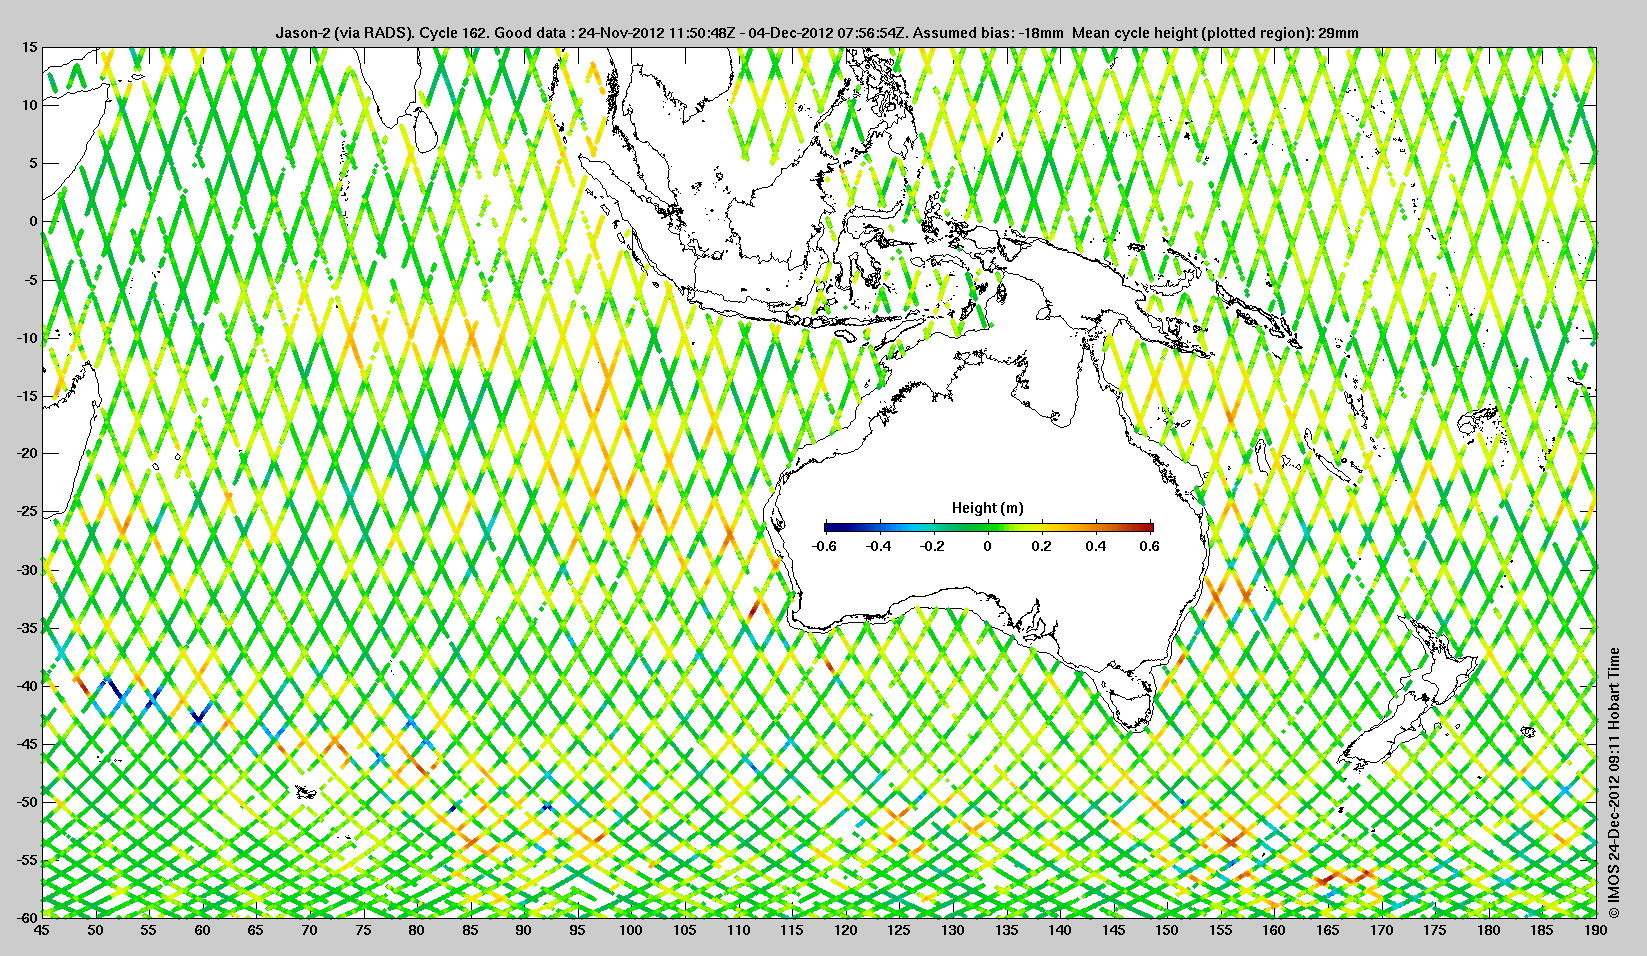
Task: Click longitude tick label 130
Action: [x=952, y=930]
